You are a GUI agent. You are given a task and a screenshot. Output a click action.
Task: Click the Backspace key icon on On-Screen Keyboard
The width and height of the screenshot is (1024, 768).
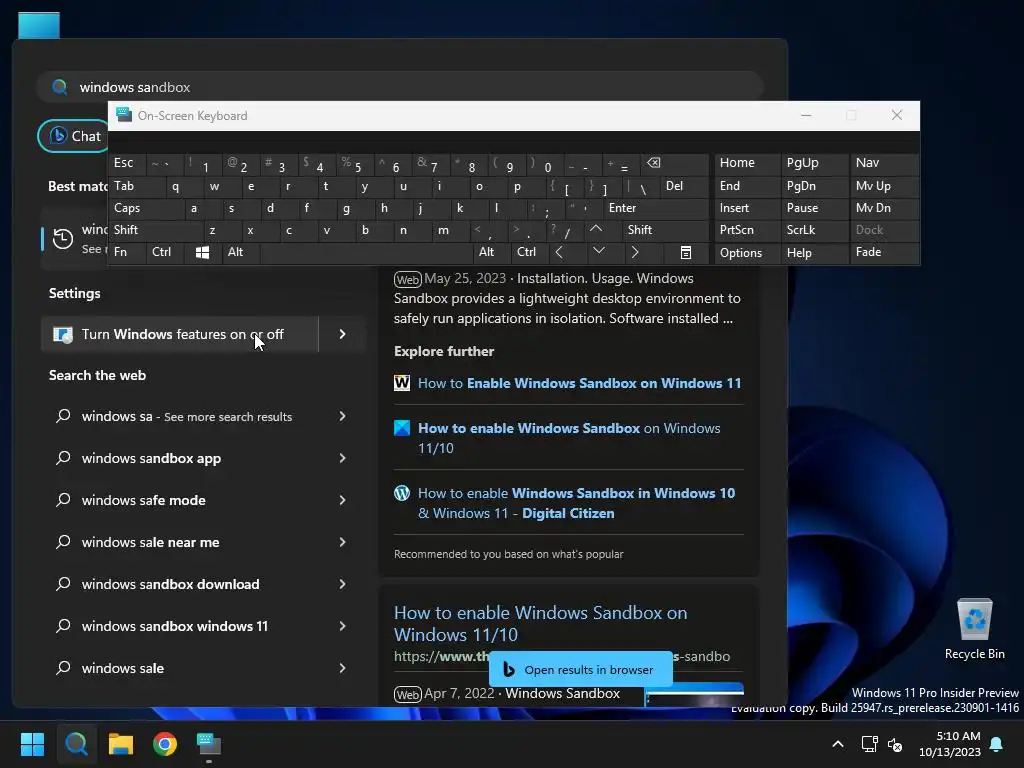pyautogui.click(x=654, y=163)
